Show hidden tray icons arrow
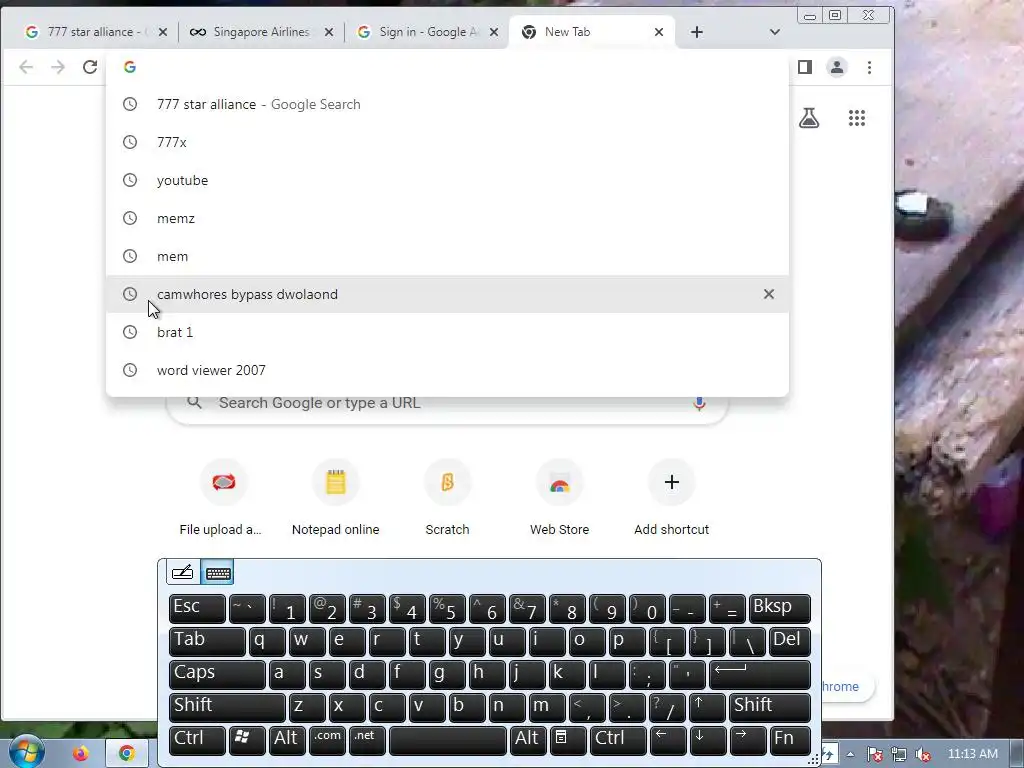 (850, 754)
